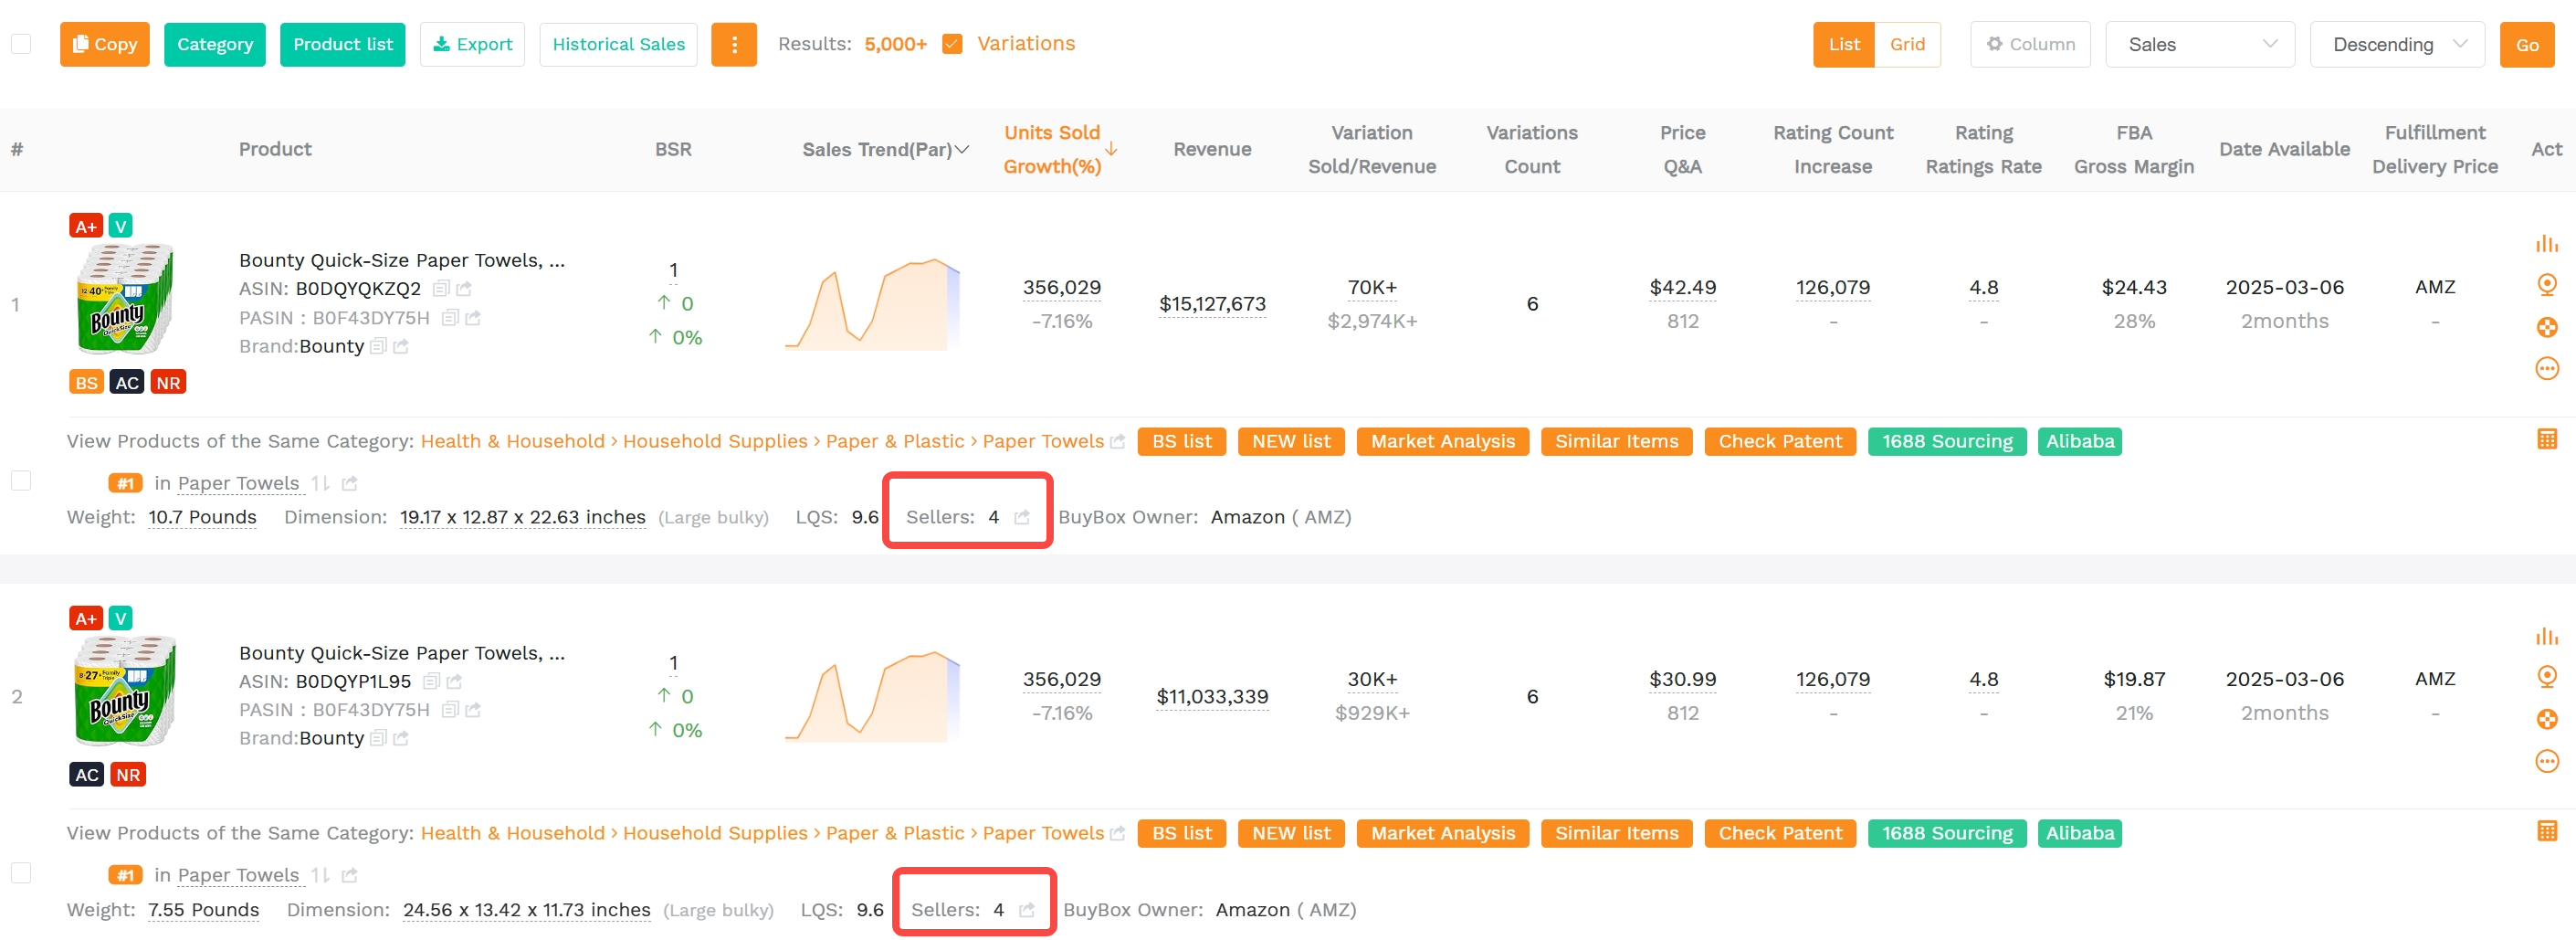Open NEW list for first product

click(1290, 441)
